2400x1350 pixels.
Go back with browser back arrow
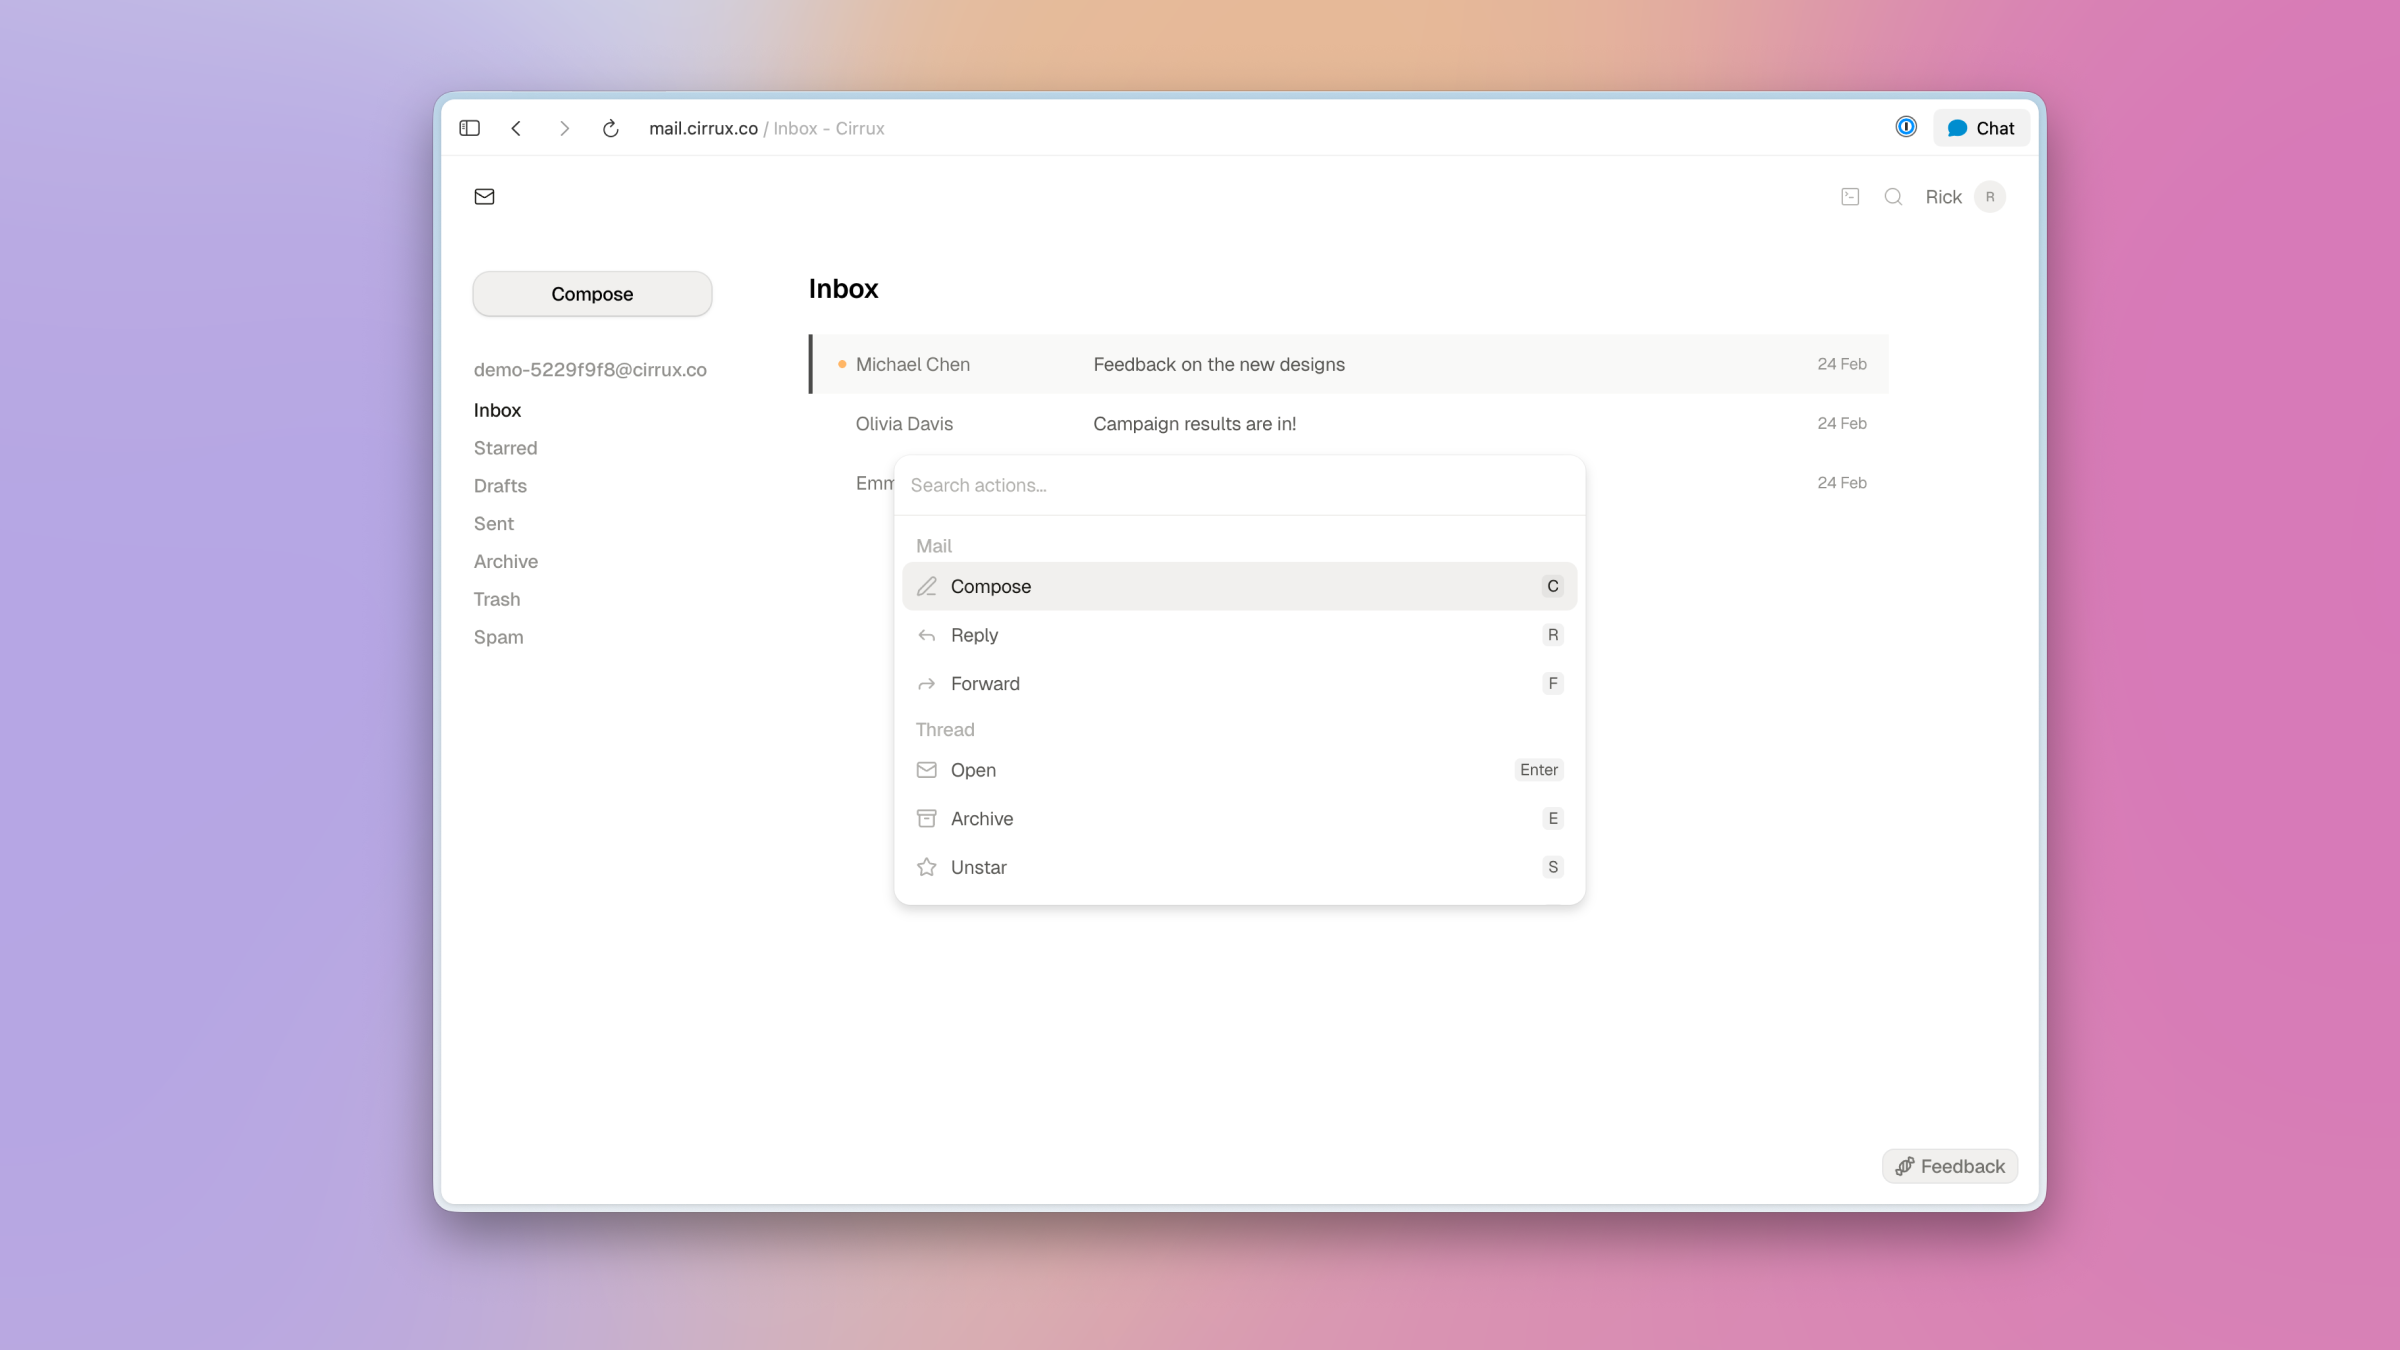coord(517,128)
